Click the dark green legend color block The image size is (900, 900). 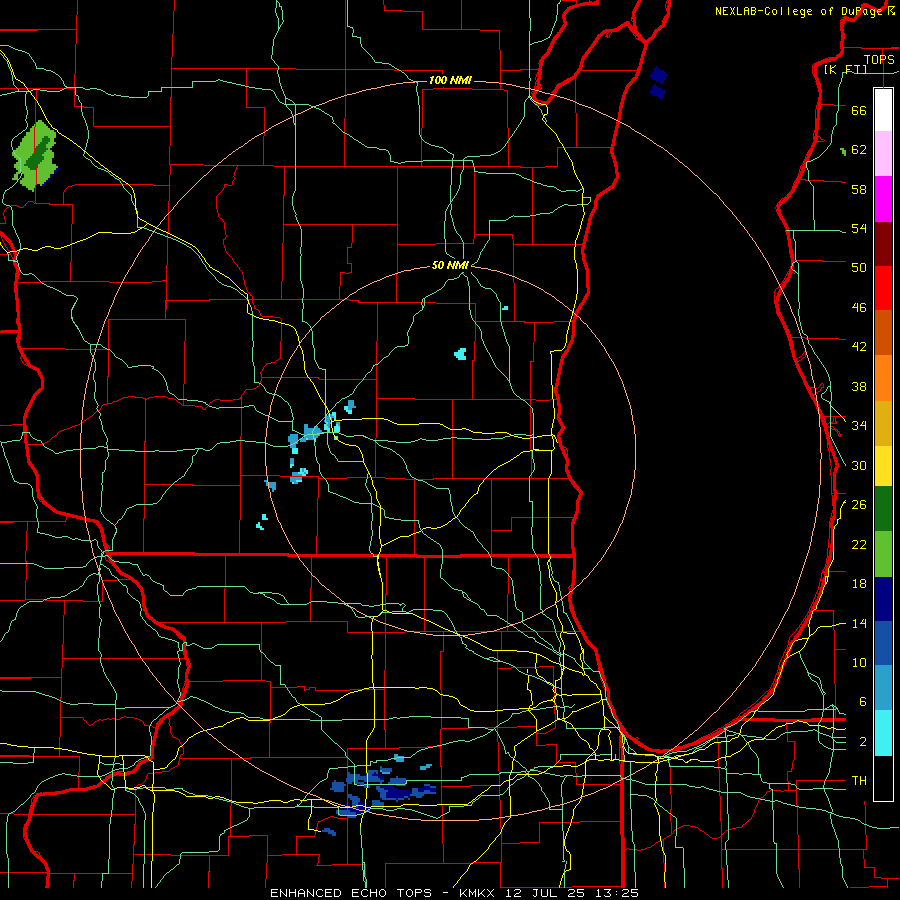pos(883,509)
